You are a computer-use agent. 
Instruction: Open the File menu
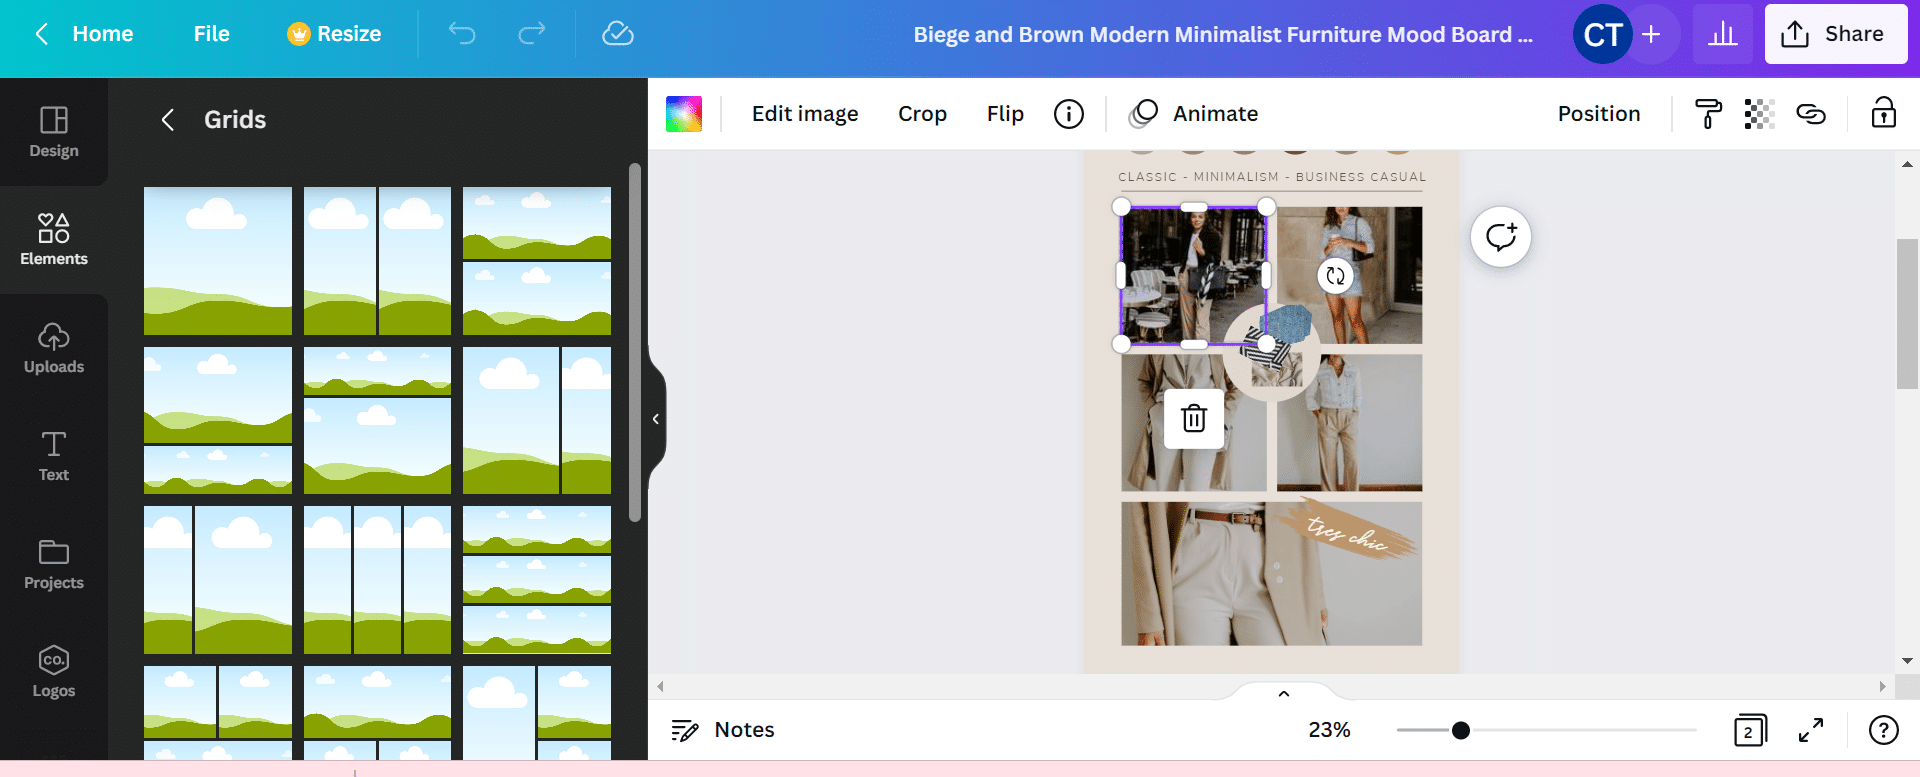point(211,34)
